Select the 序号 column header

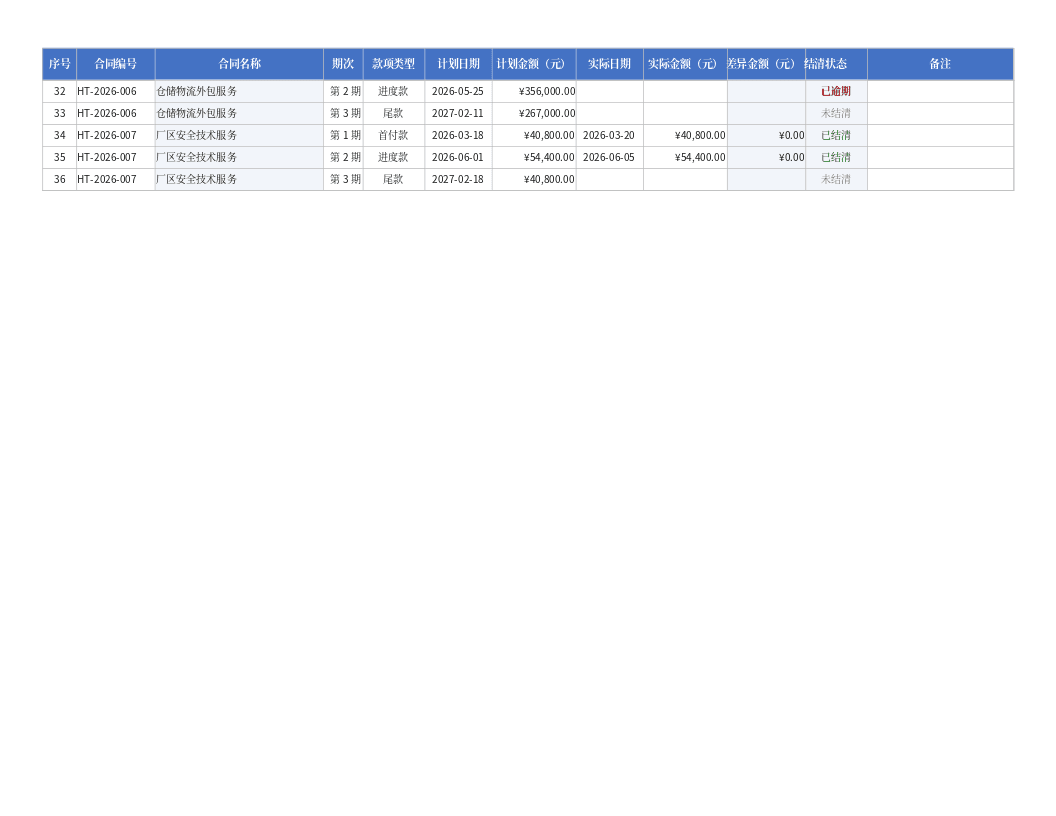(x=59, y=64)
